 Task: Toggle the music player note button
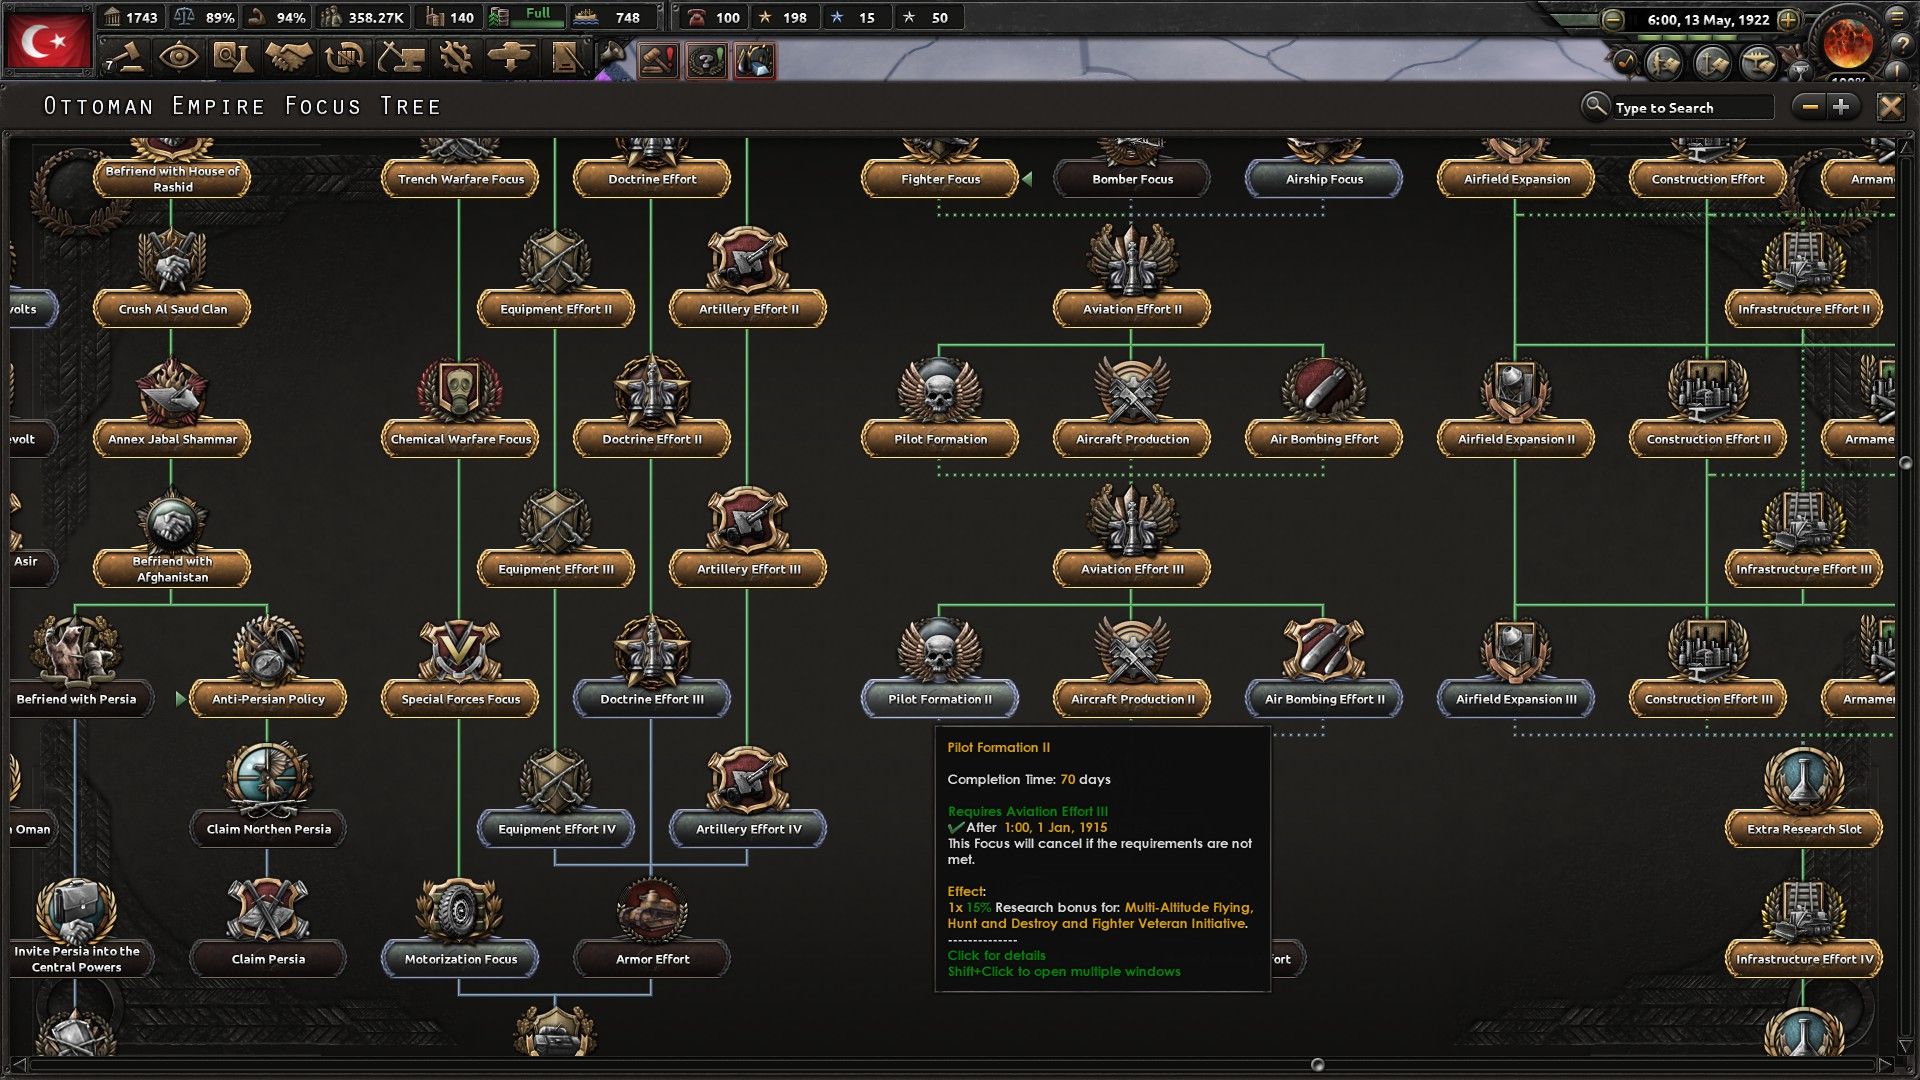tap(1626, 63)
